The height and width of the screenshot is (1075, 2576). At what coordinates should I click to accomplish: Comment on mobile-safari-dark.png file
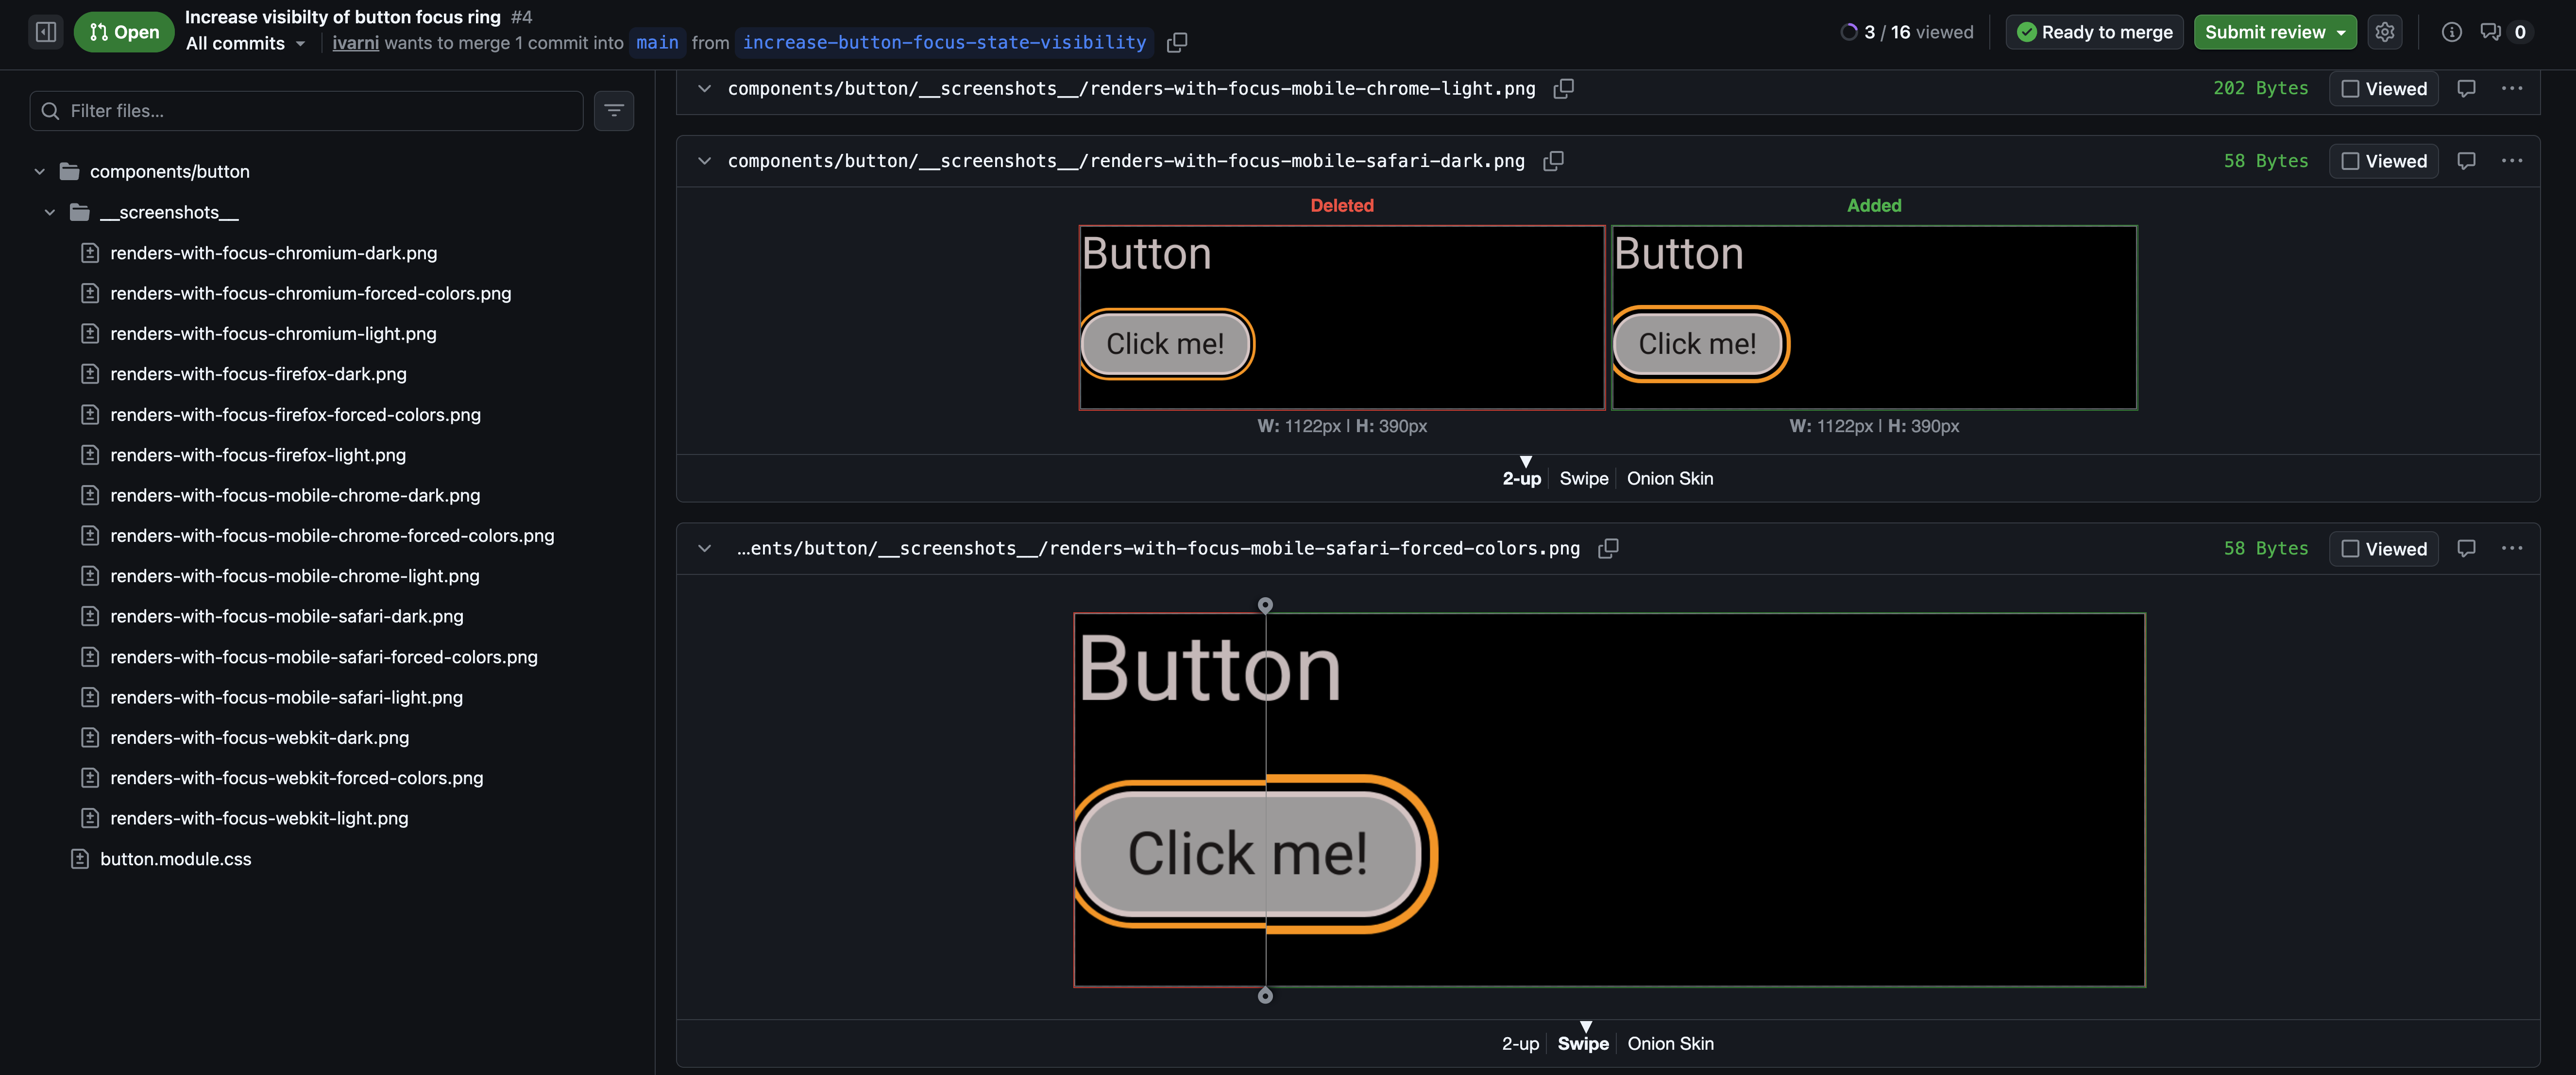coord(2466,161)
